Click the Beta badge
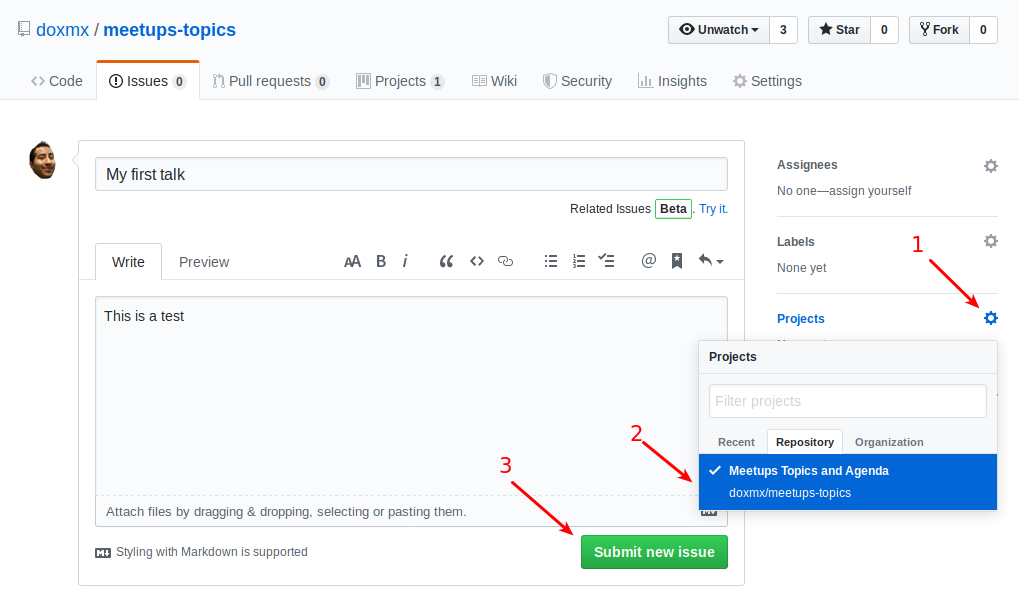1019x602 pixels. (673, 209)
